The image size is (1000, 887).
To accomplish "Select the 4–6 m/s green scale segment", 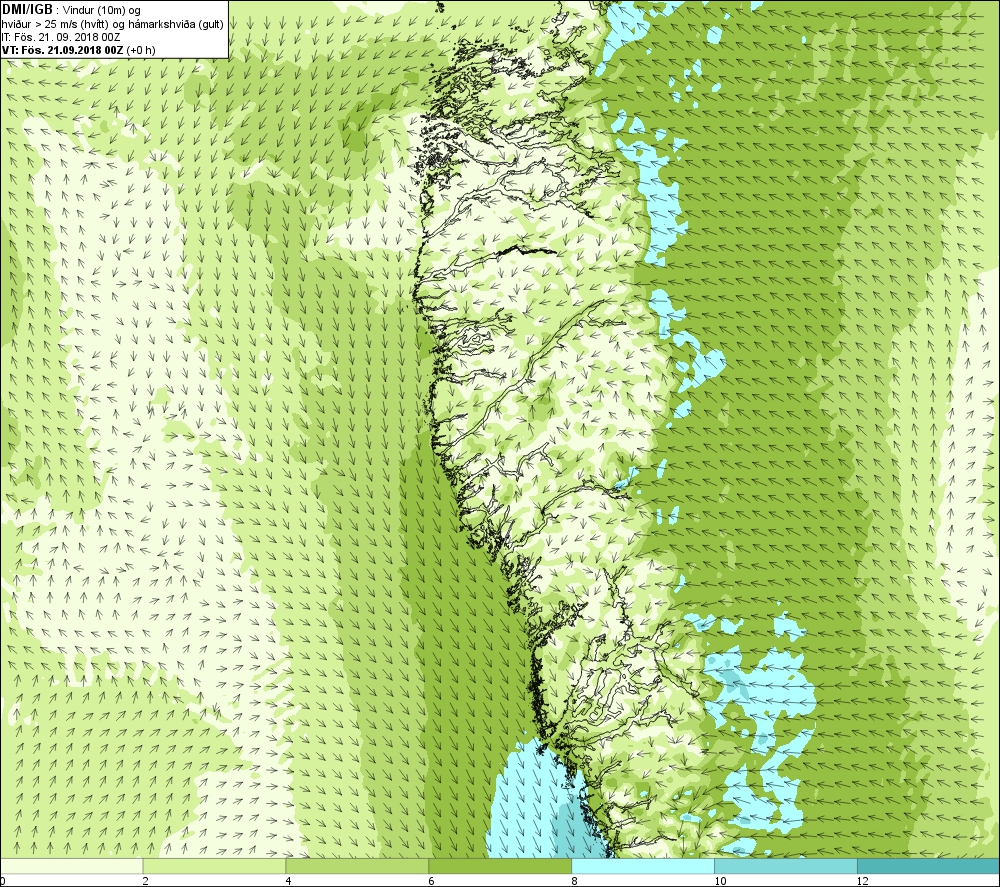I will 357,866.
